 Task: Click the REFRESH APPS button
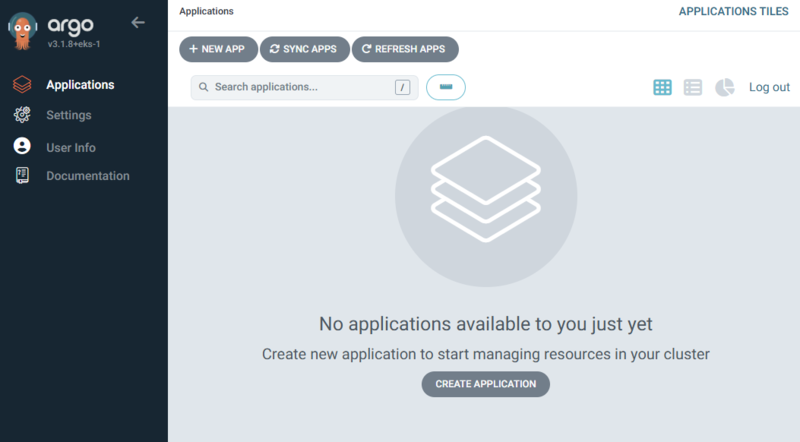(405, 49)
